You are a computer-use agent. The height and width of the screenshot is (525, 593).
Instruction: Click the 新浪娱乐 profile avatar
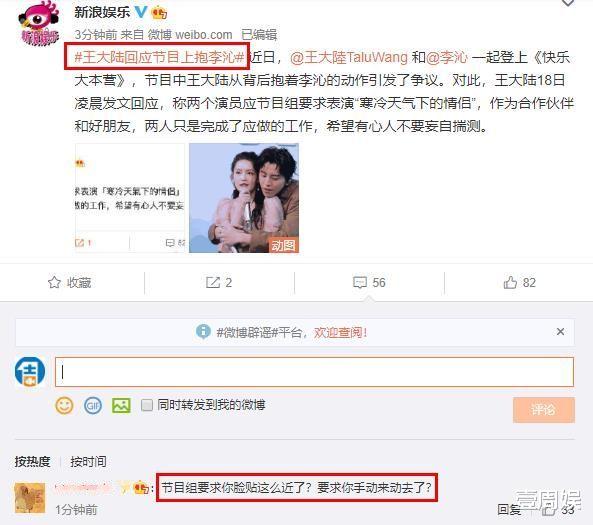tap(39, 23)
